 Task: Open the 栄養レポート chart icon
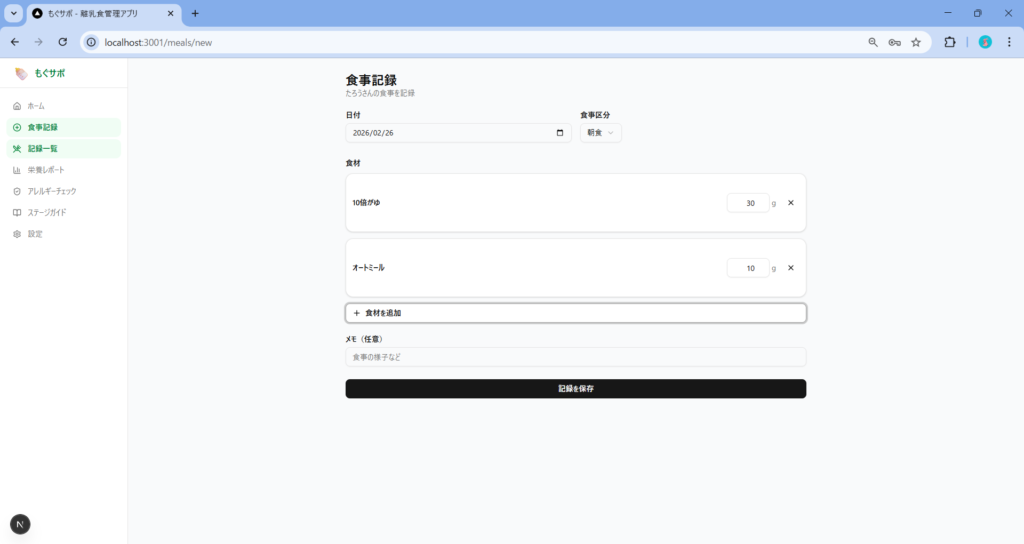[17, 170]
